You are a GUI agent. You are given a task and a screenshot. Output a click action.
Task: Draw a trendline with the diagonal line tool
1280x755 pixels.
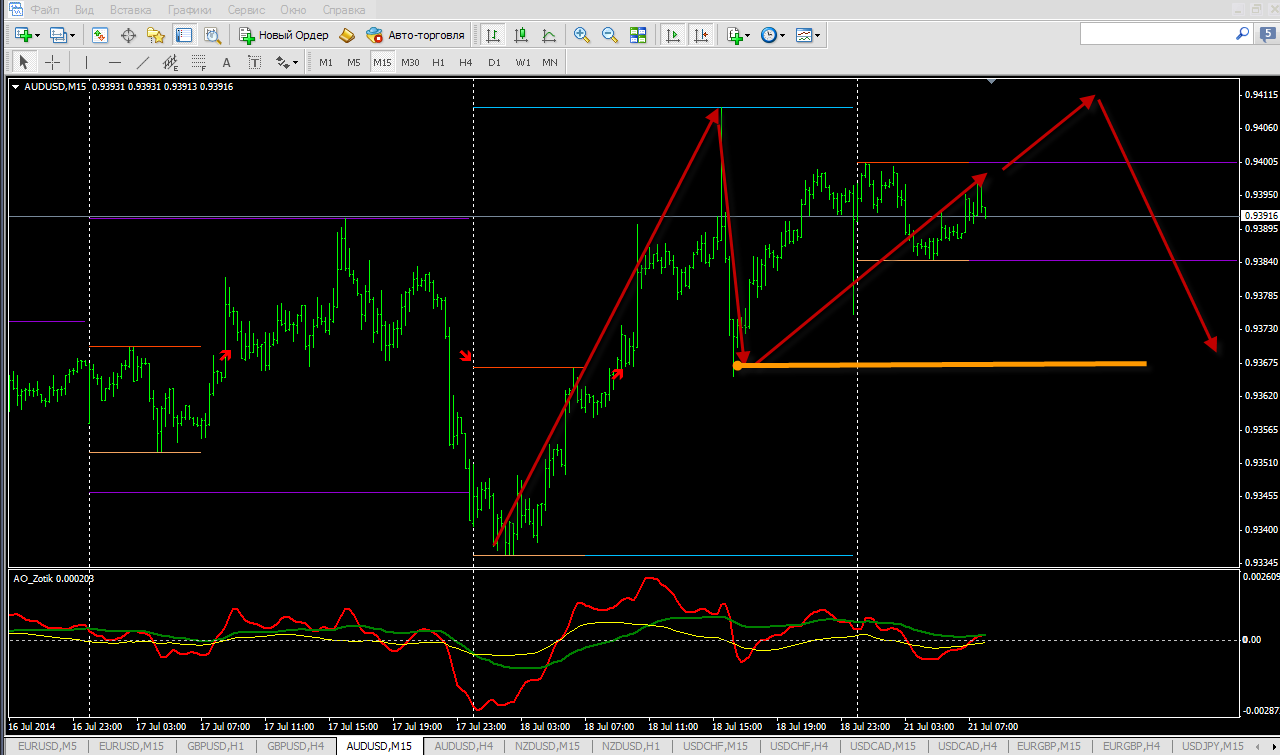(x=141, y=62)
